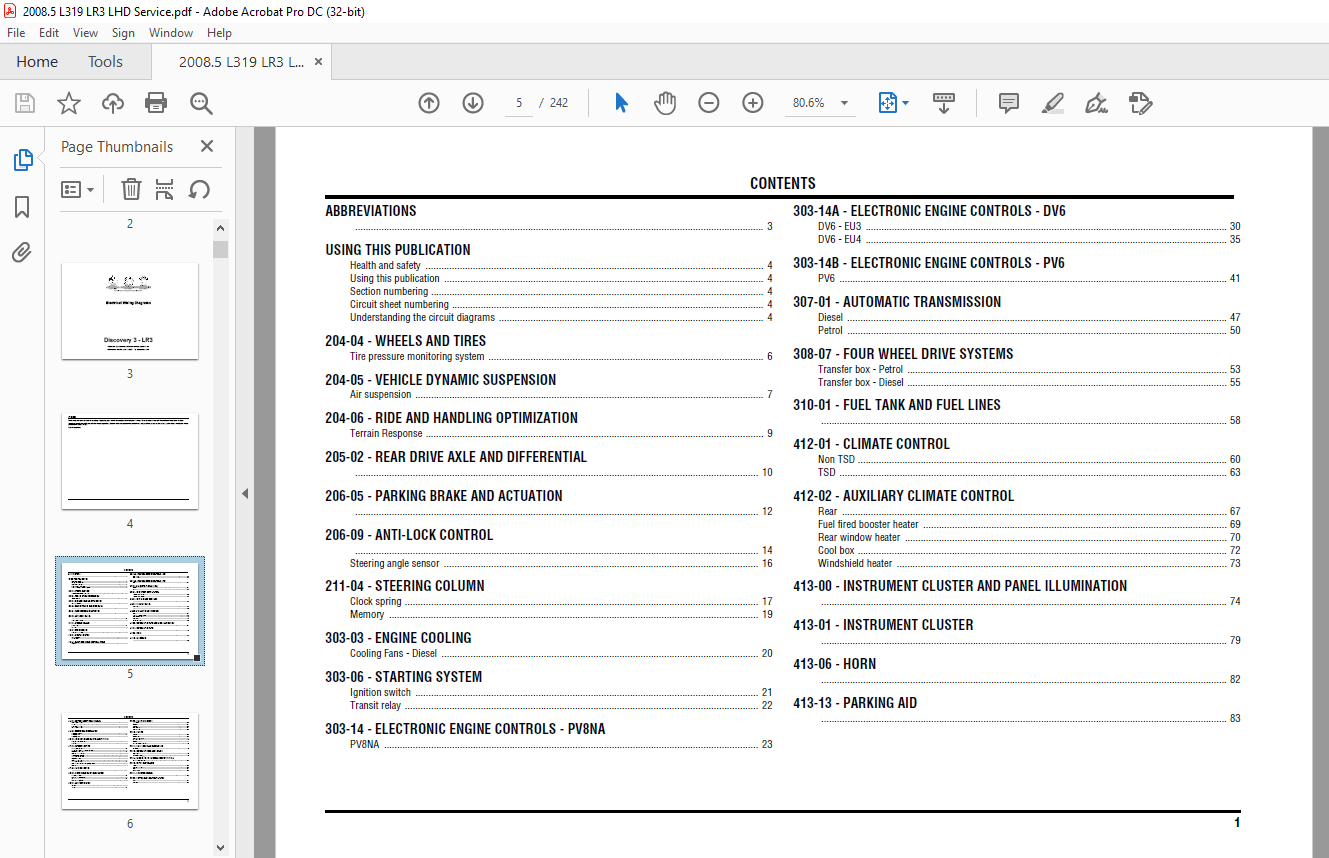Print the document with printer icon
The width and height of the screenshot is (1329, 858).
click(x=156, y=103)
